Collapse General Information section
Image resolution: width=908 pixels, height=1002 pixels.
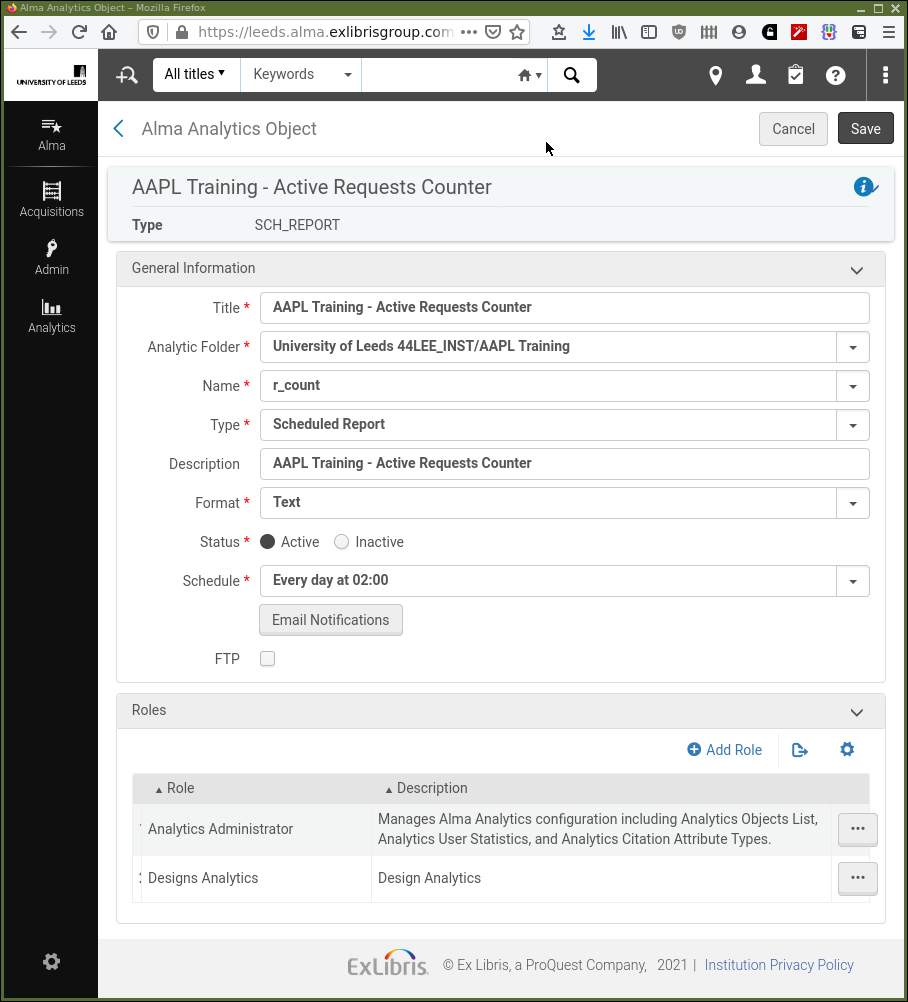tap(857, 270)
